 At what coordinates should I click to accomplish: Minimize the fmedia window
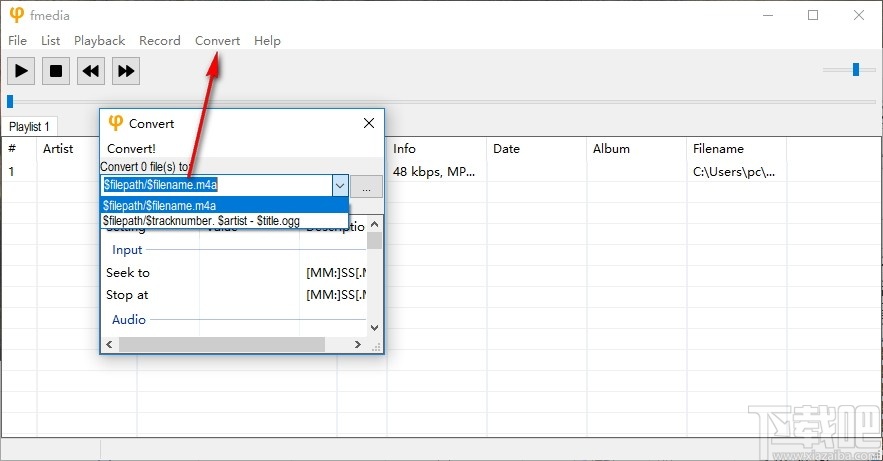[768, 15]
